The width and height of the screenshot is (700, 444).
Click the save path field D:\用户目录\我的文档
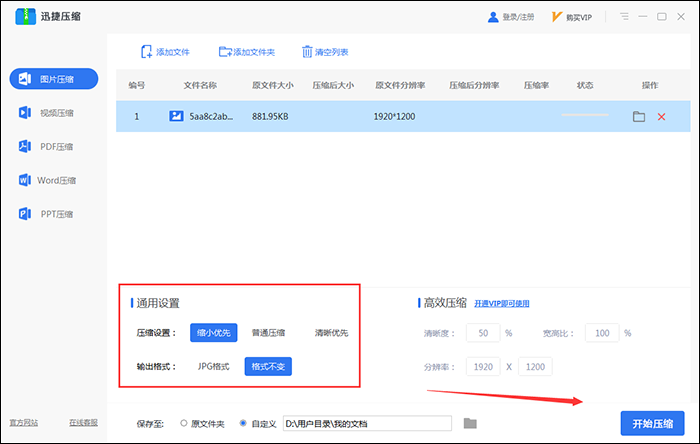click(x=367, y=423)
